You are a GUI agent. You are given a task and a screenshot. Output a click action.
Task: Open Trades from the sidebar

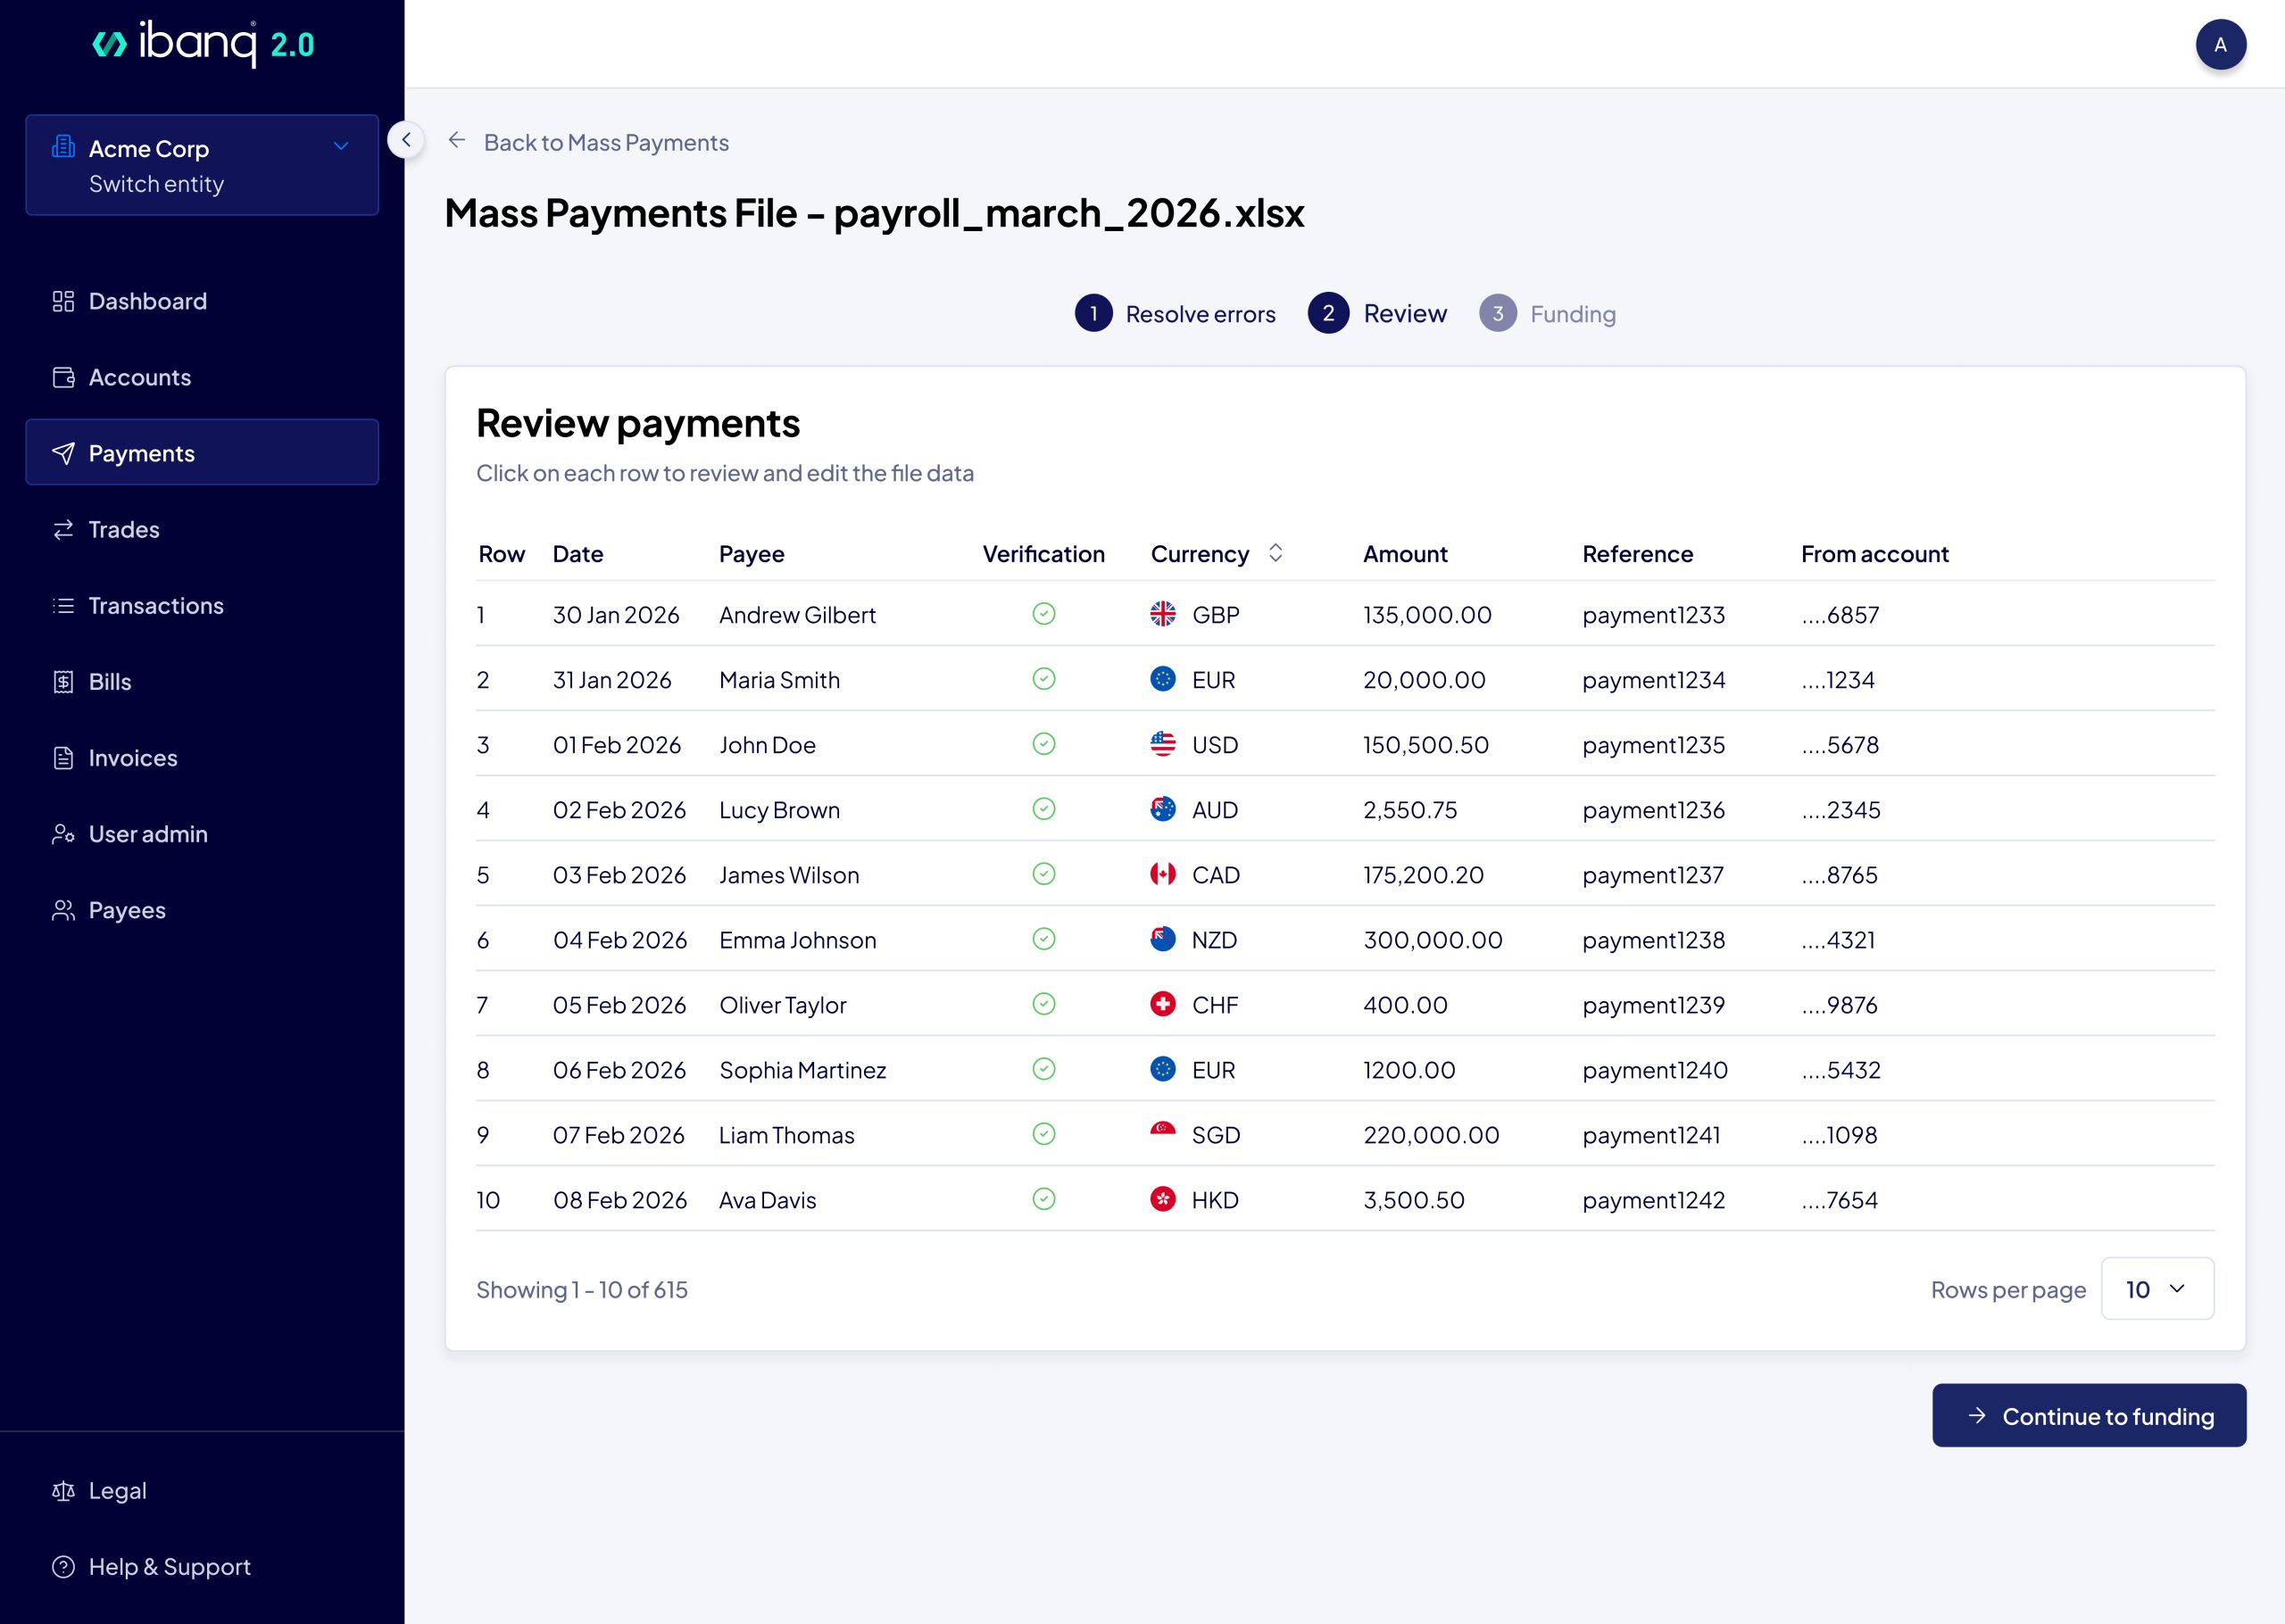coord(202,529)
